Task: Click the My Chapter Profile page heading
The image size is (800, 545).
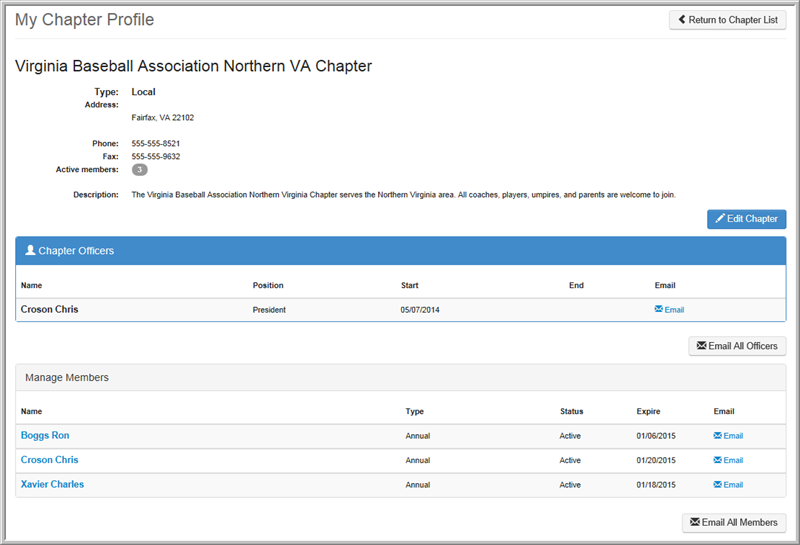Action: coord(84,19)
